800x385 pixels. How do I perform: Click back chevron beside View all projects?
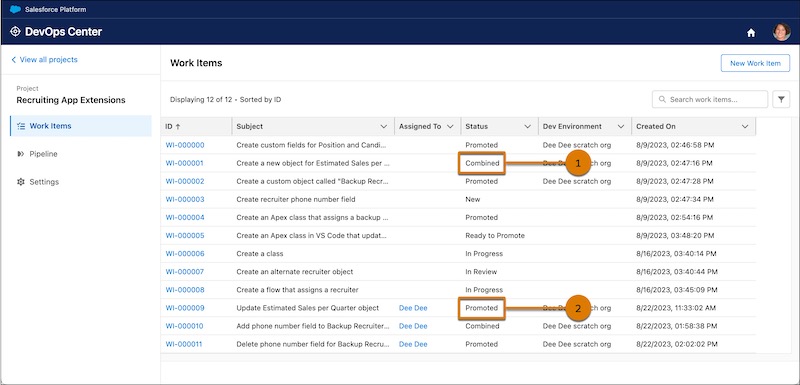tap(14, 60)
